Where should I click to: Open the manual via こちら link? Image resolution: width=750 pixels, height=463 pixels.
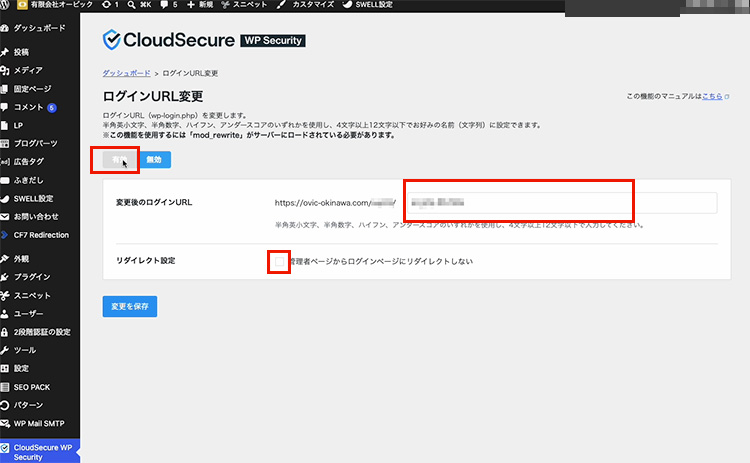coord(712,96)
